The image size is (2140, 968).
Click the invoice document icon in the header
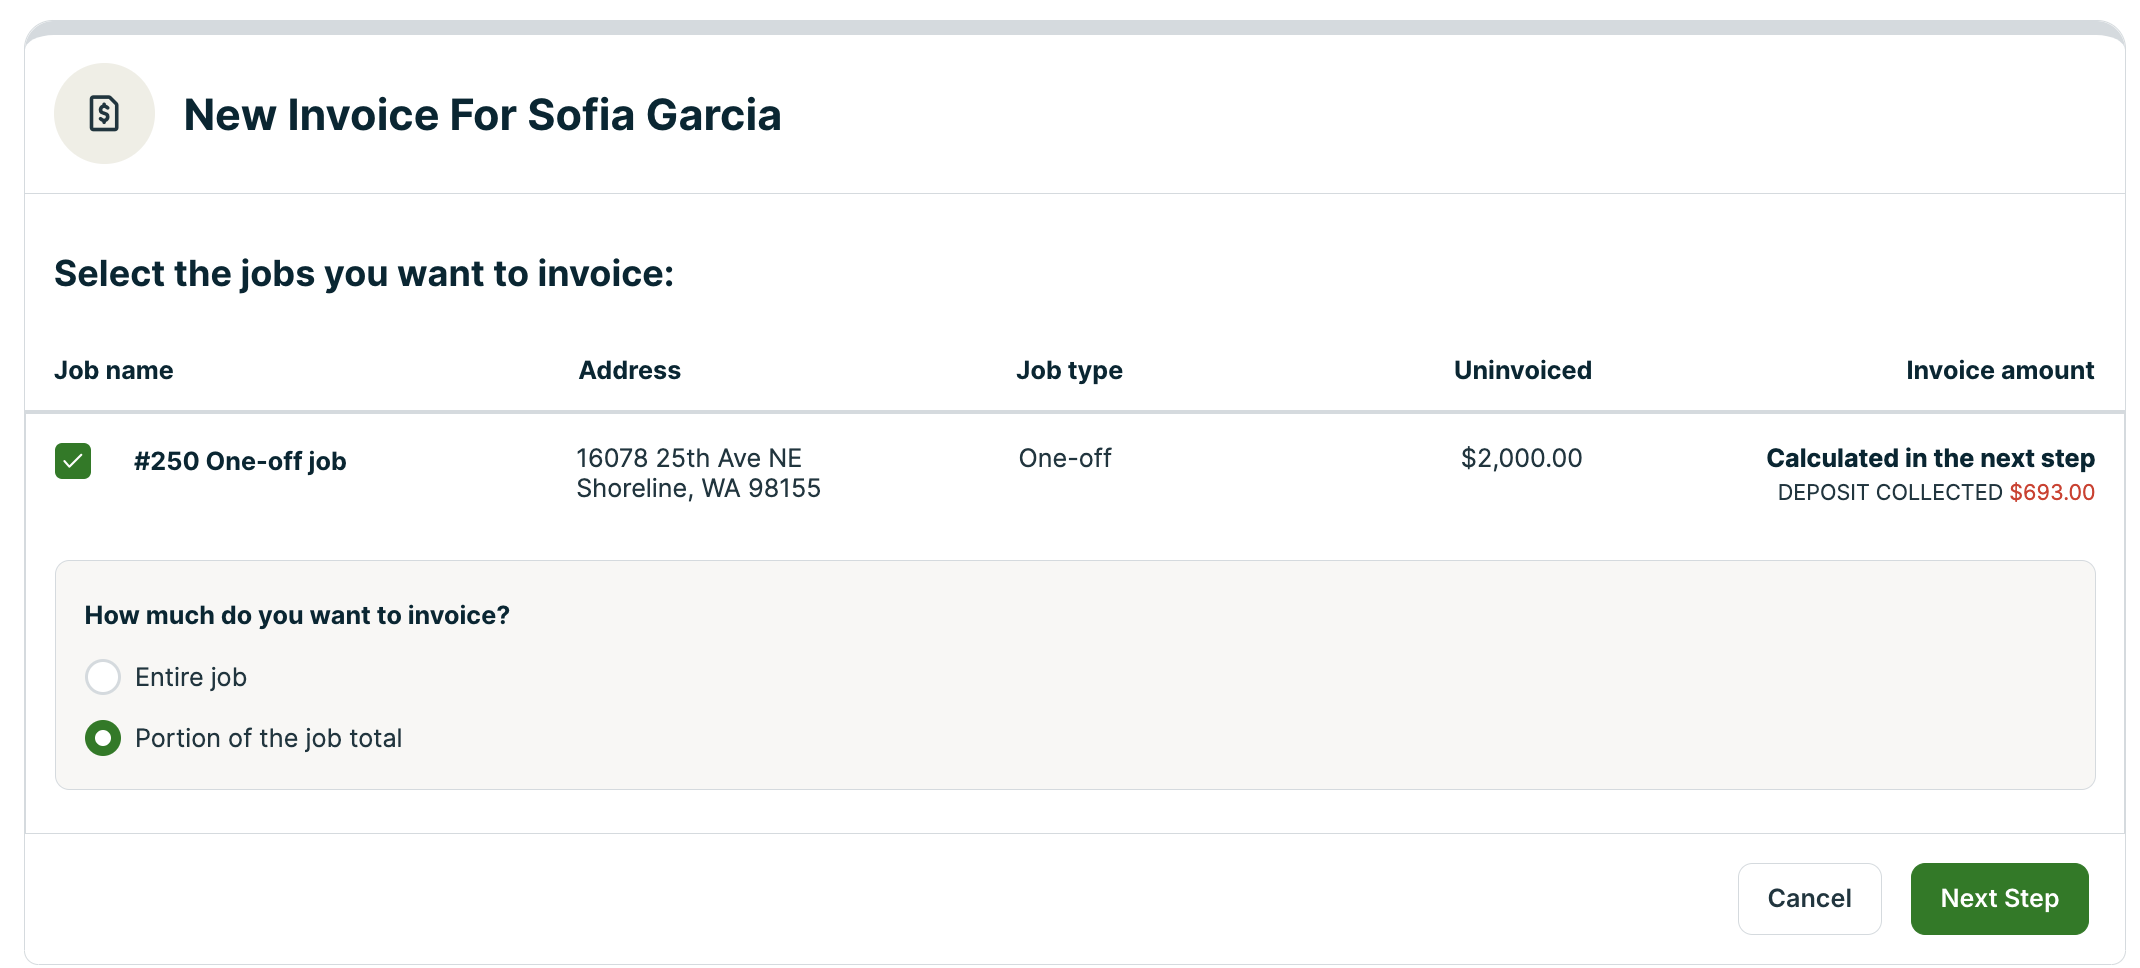(x=104, y=114)
